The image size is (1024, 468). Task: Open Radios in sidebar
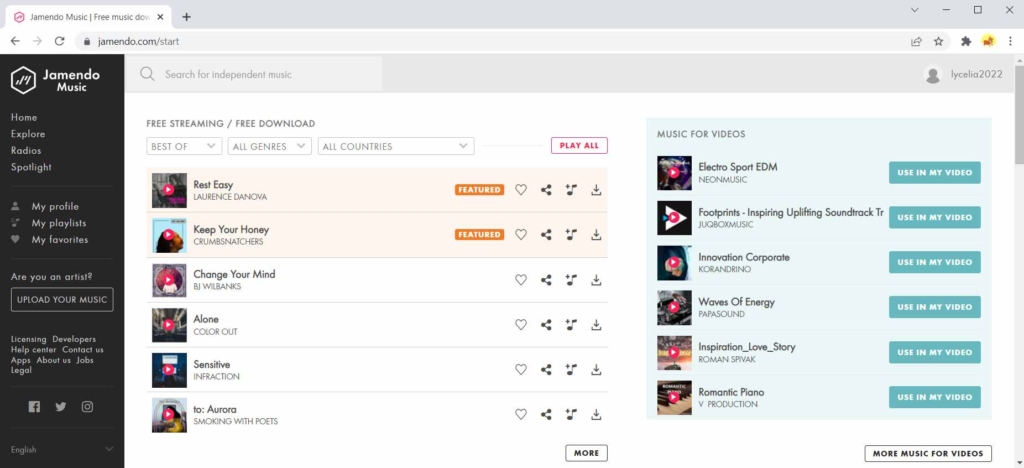(26, 150)
